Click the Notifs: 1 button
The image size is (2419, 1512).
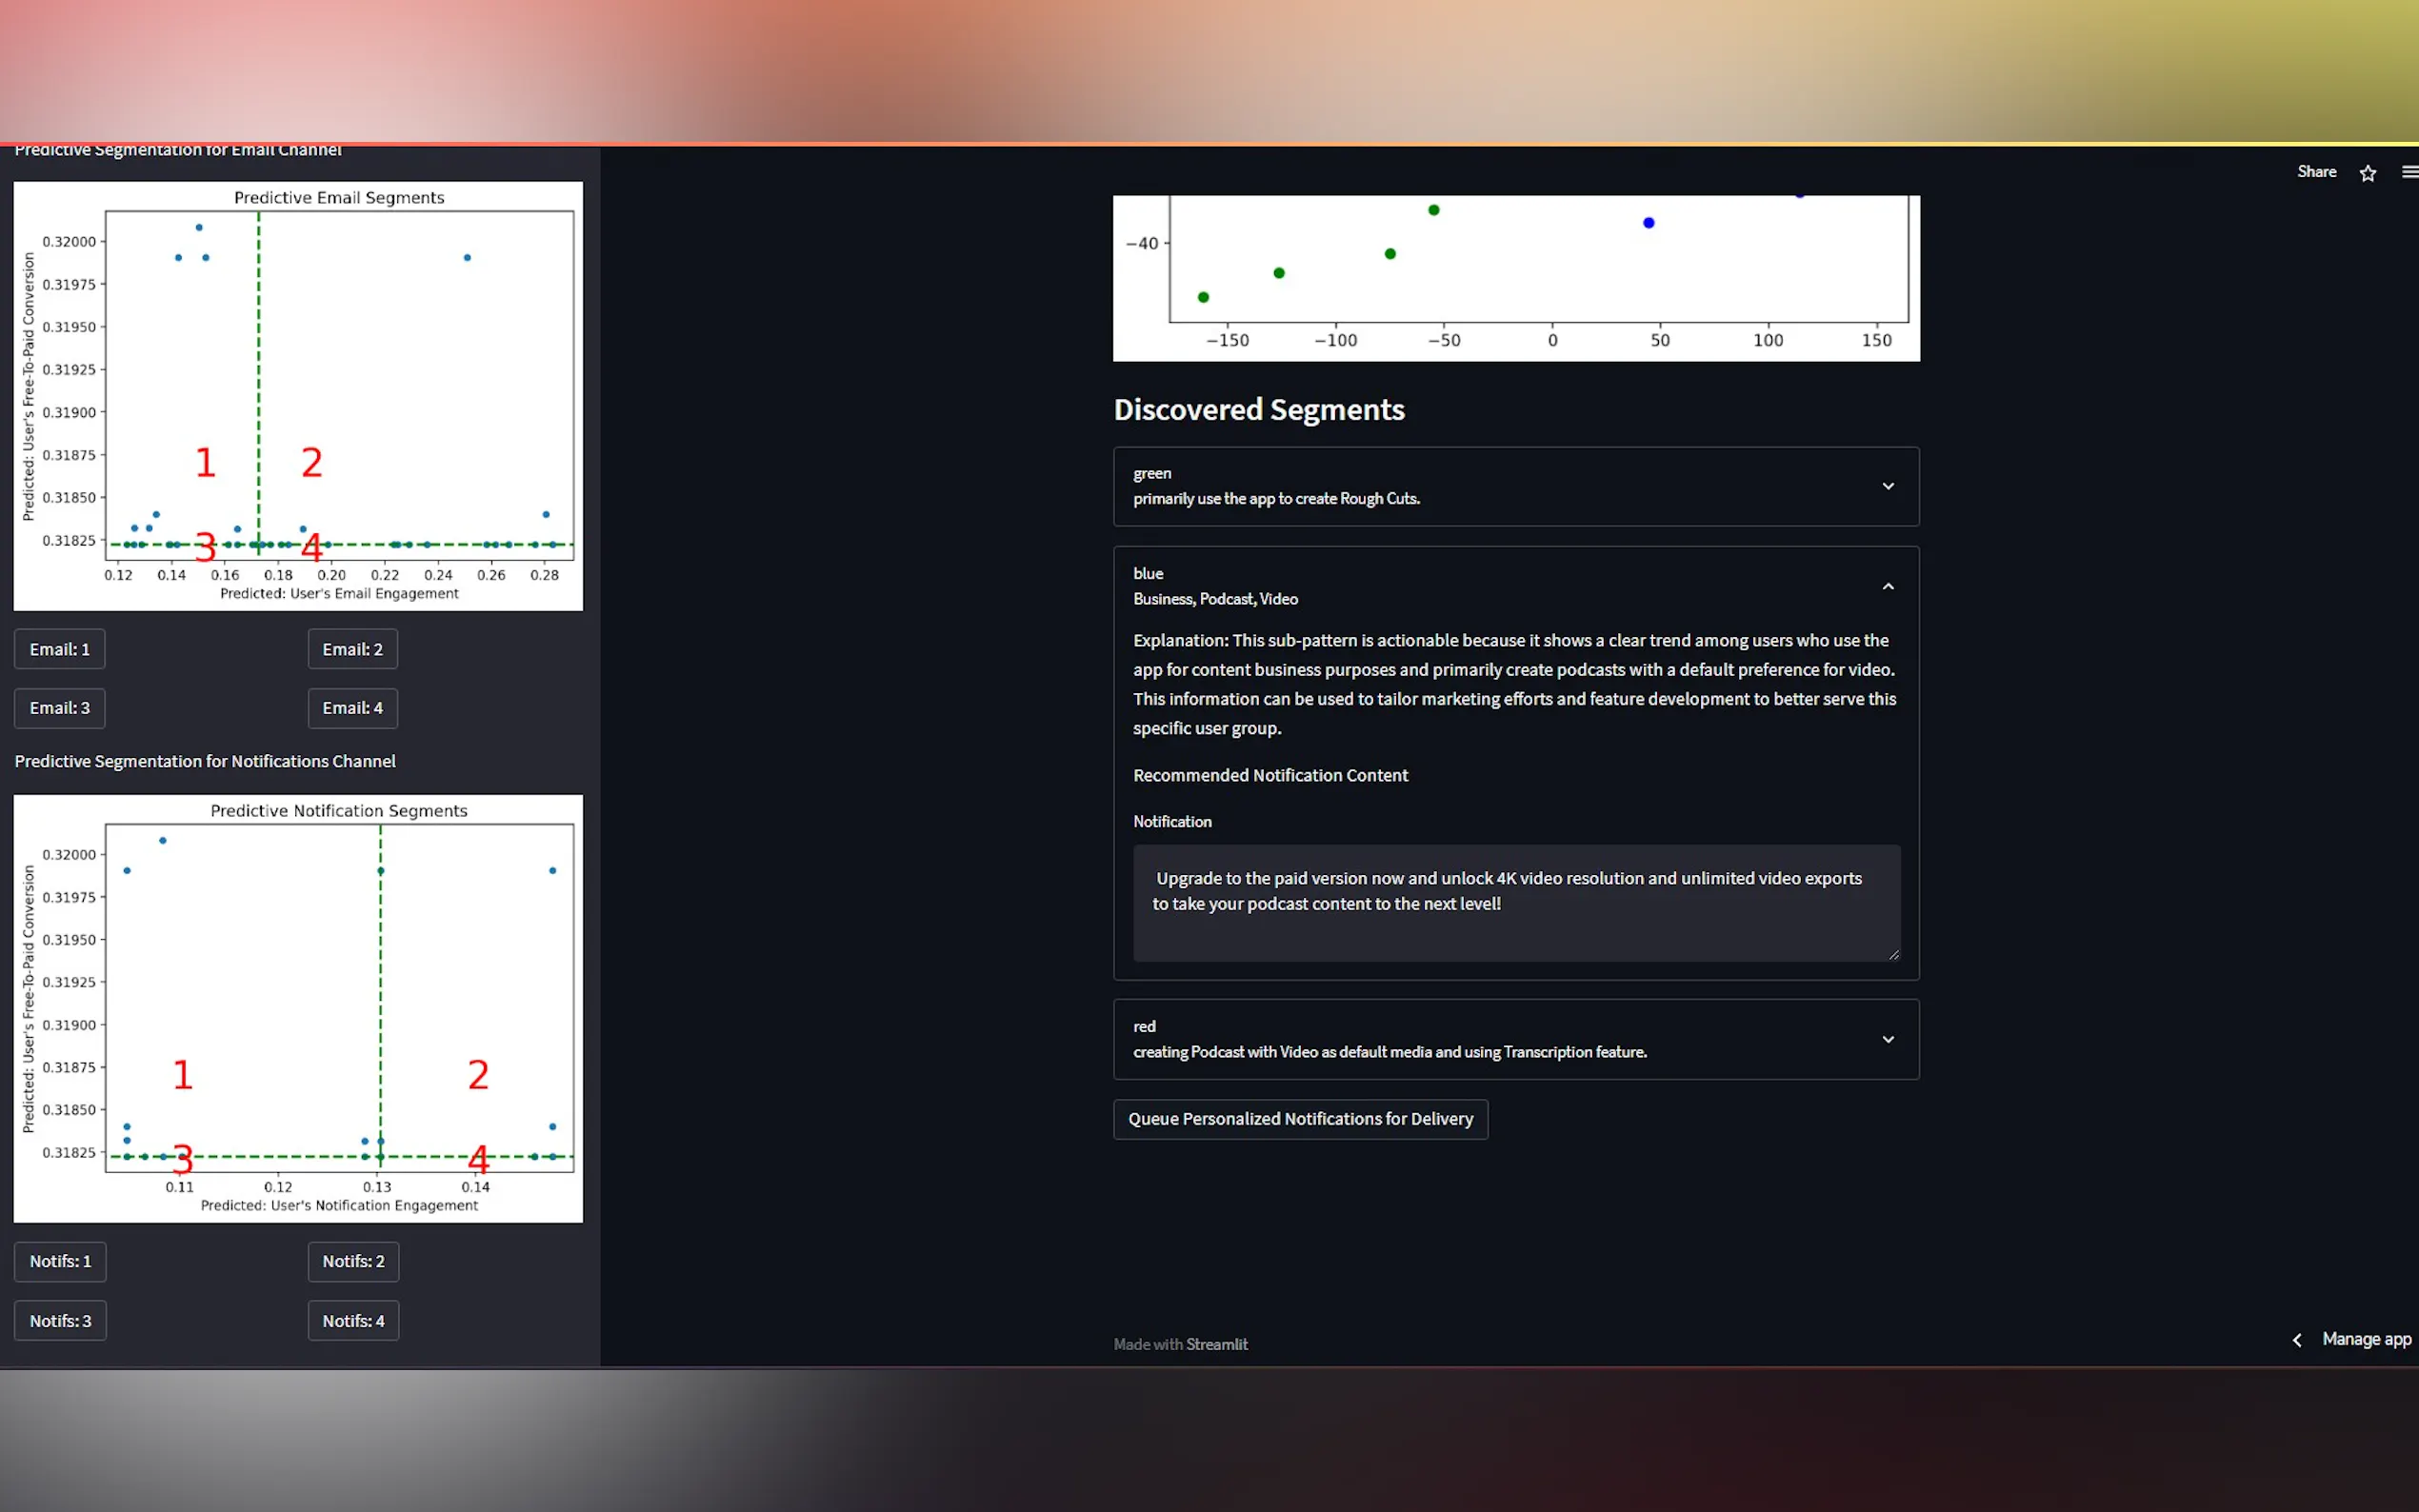(x=60, y=1261)
